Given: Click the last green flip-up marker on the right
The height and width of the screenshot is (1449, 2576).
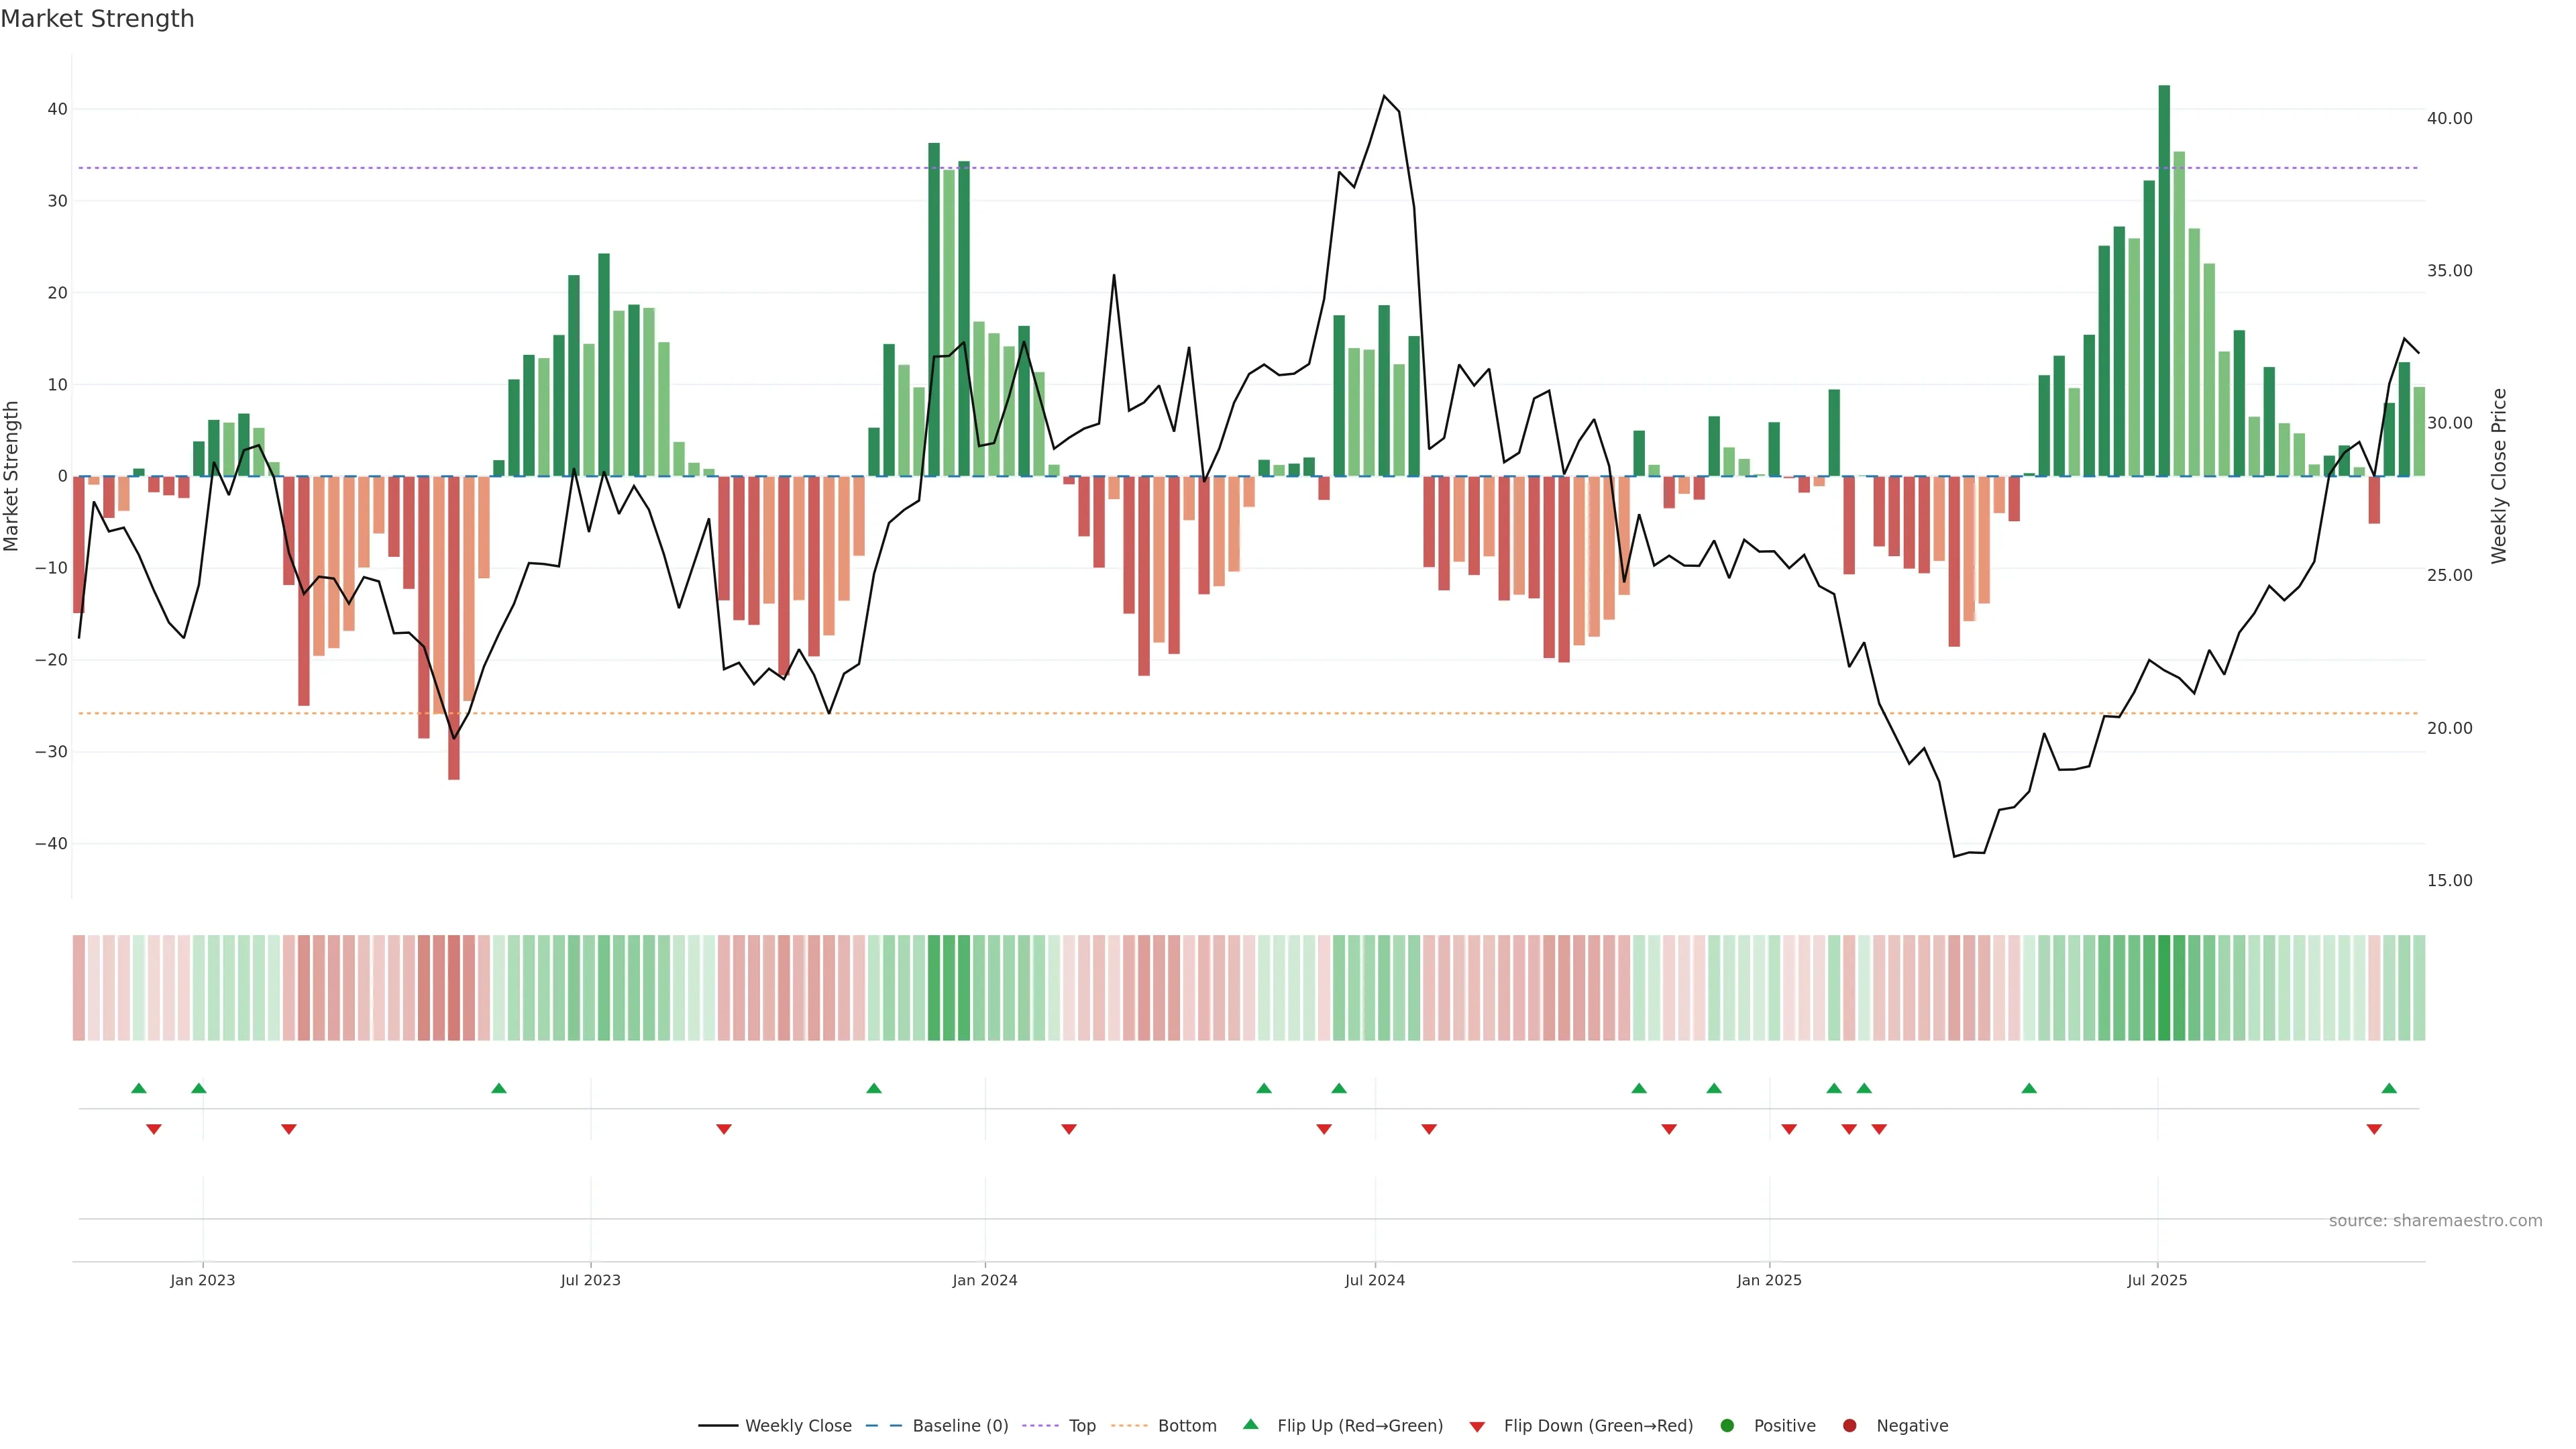Looking at the screenshot, I should [2389, 1088].
